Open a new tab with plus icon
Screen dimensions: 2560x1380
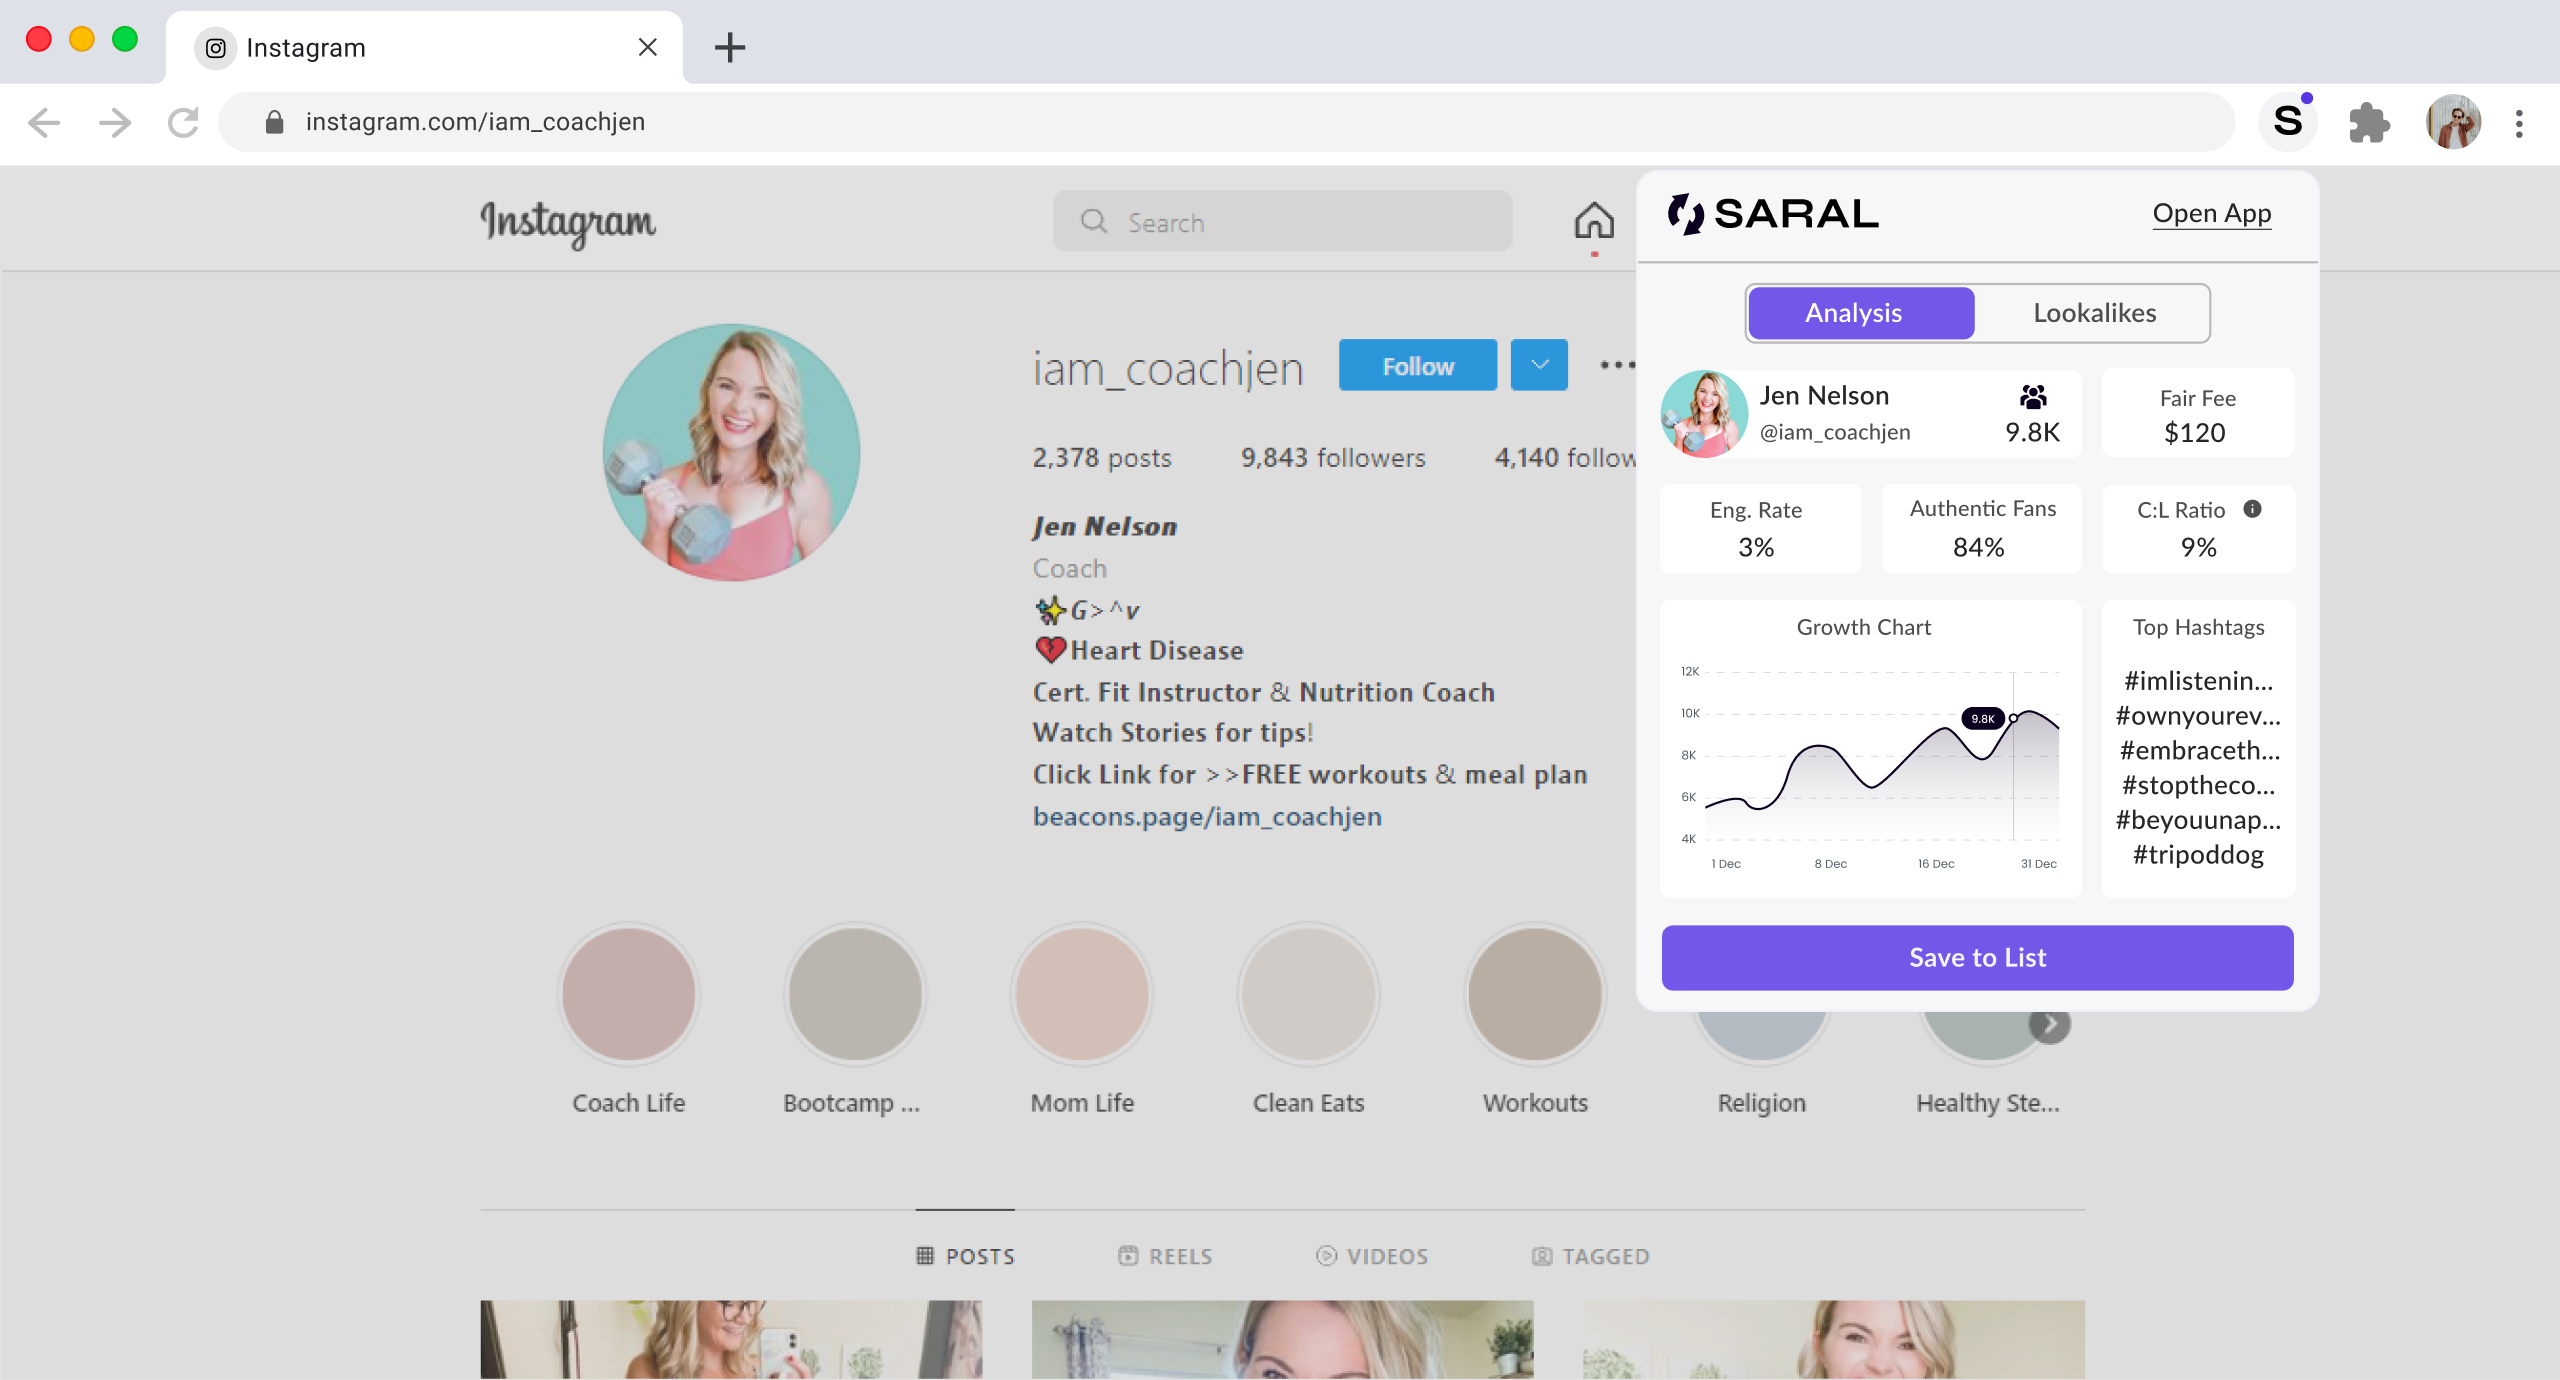click(730, 47)
